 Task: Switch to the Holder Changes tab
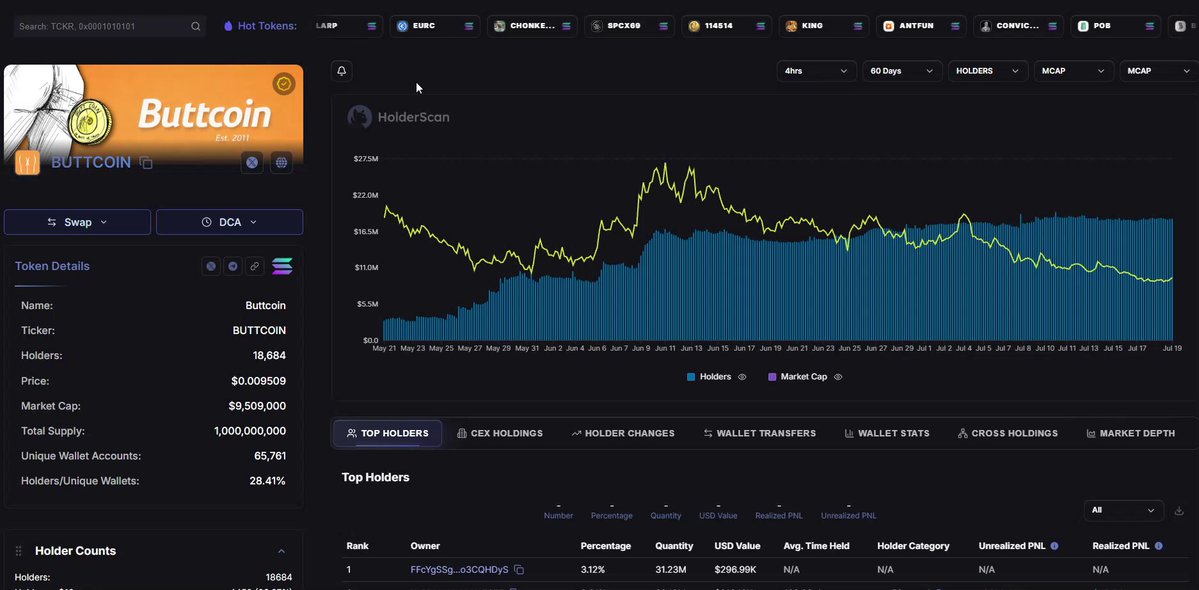pyautogui.click(x=623, y=433)
